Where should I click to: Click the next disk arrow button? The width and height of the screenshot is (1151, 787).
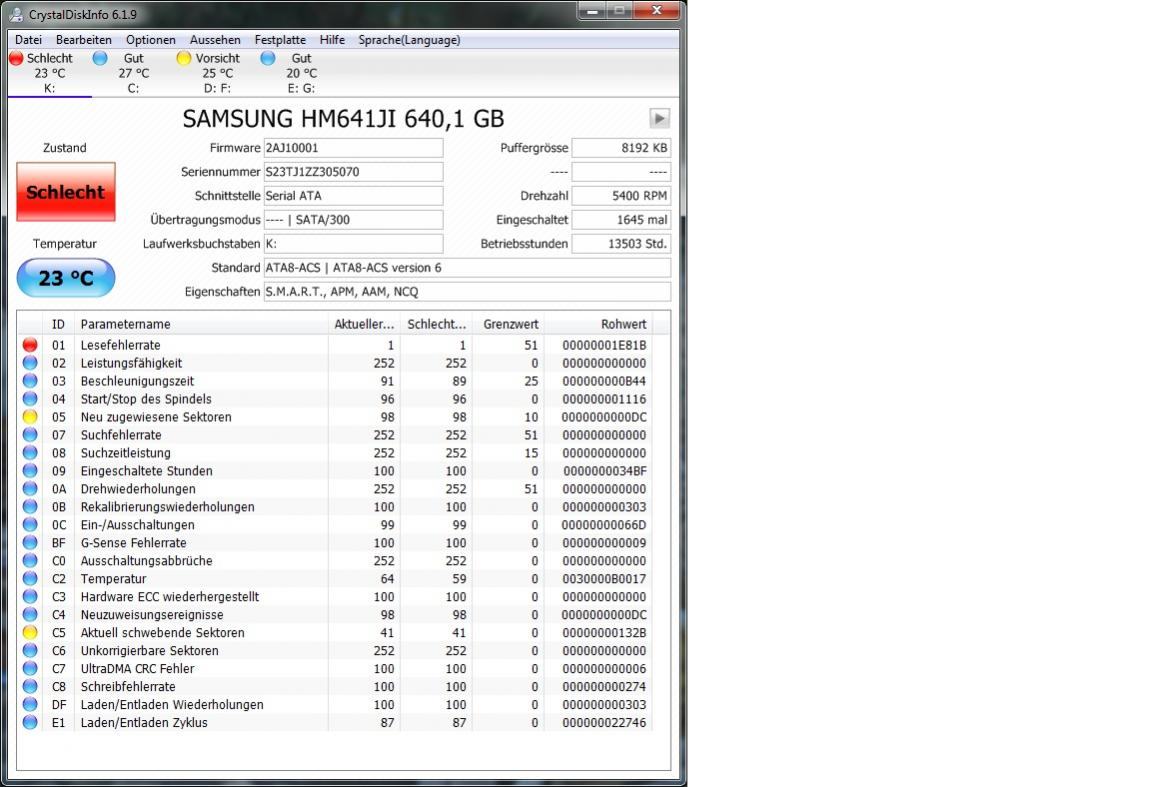659,118
